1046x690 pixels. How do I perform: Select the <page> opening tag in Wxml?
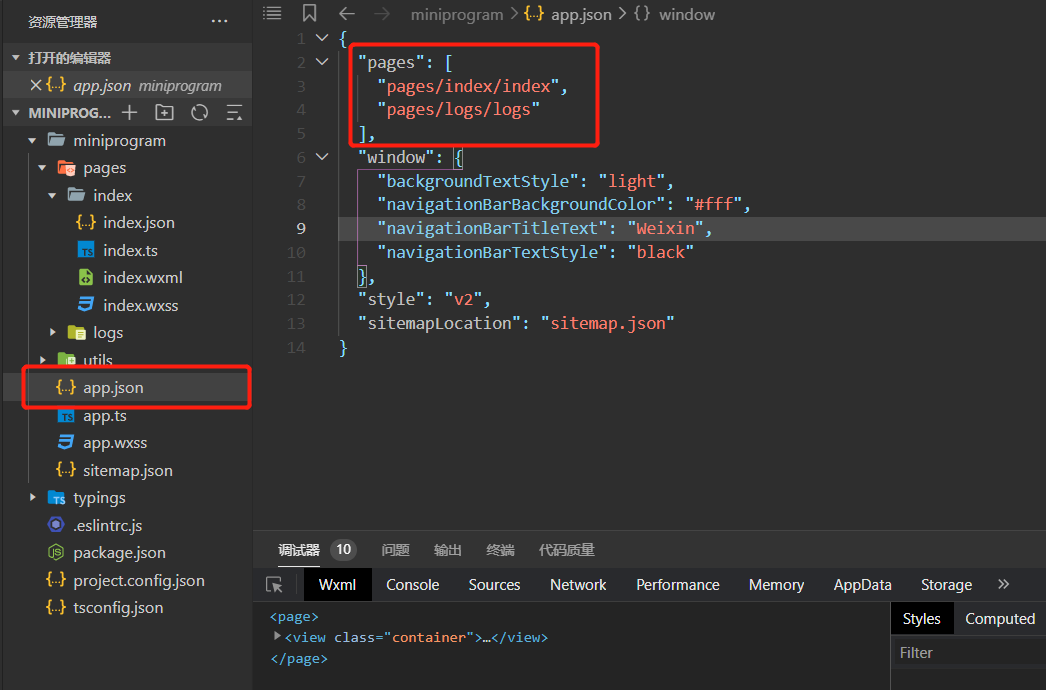tap(294, 617)
